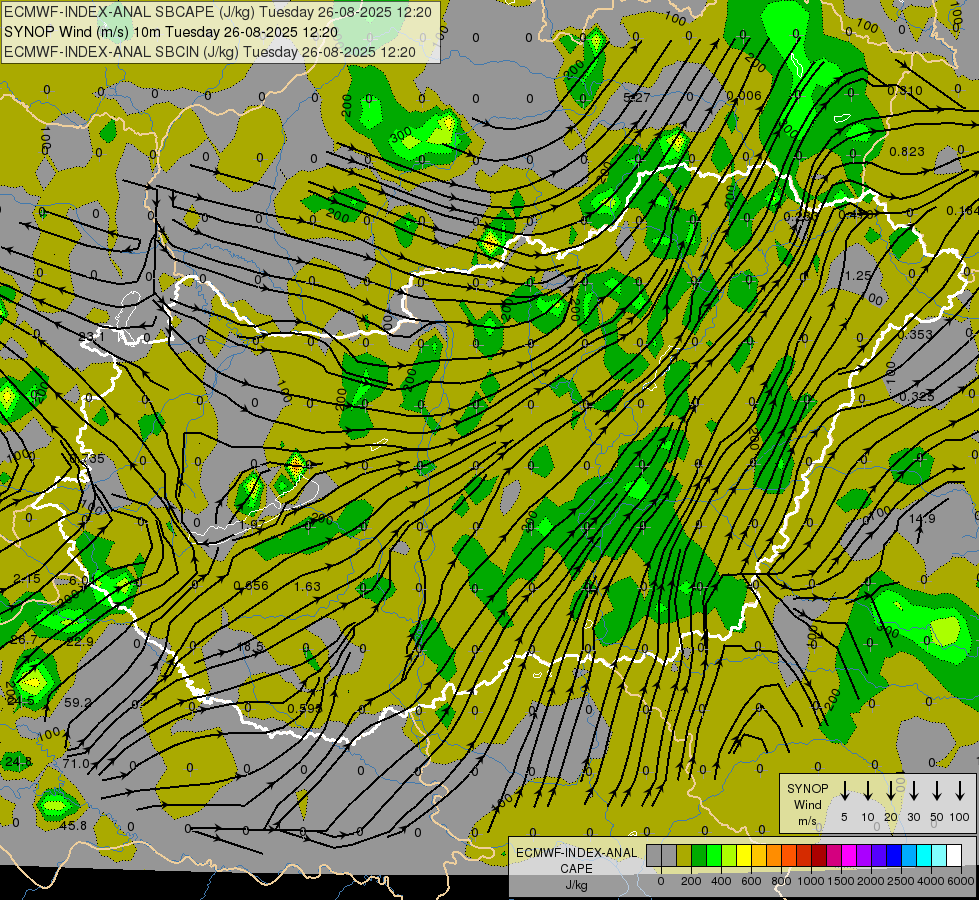Select the olive swatch in the CAPE scale
The height and width of the screenshot is (900, 979).
tap(684, 856)
